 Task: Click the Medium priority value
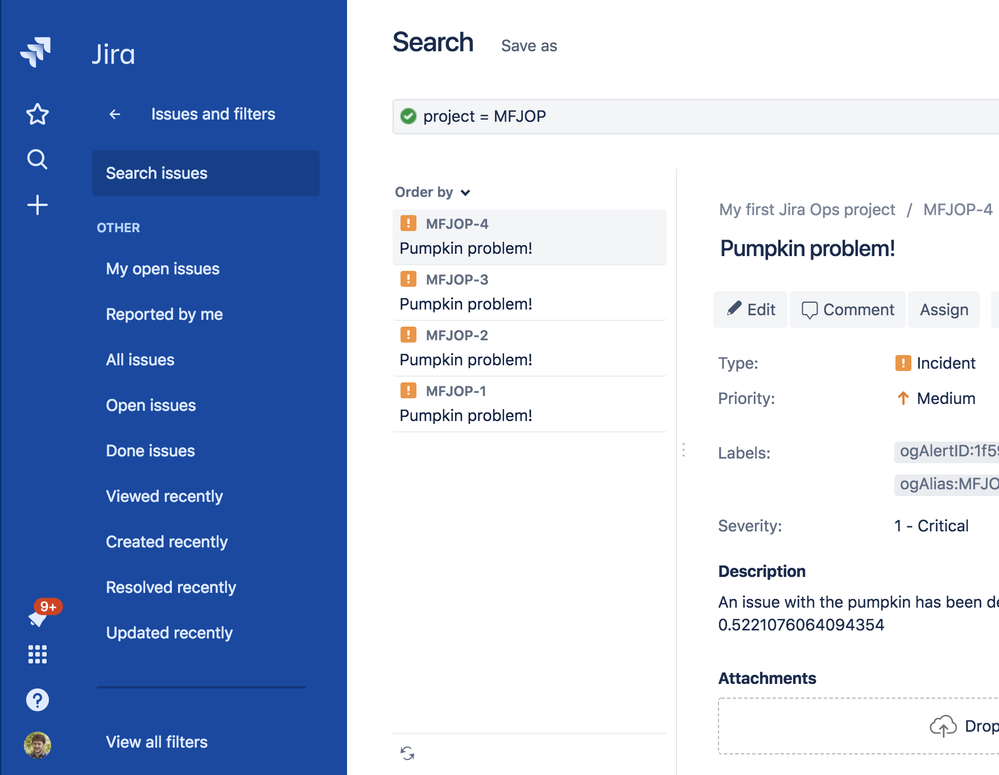point(946,398)
